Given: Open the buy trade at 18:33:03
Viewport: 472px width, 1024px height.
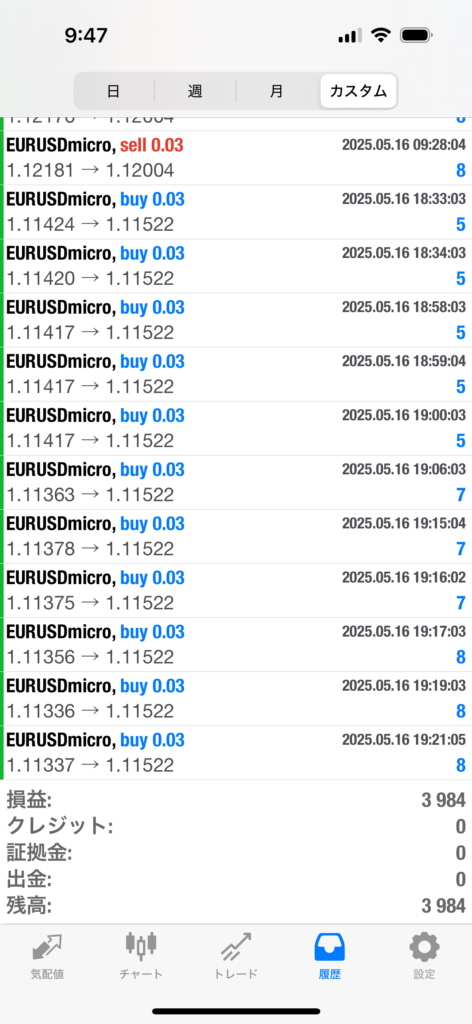Looking at the screenshot, I should pos(236,212).
